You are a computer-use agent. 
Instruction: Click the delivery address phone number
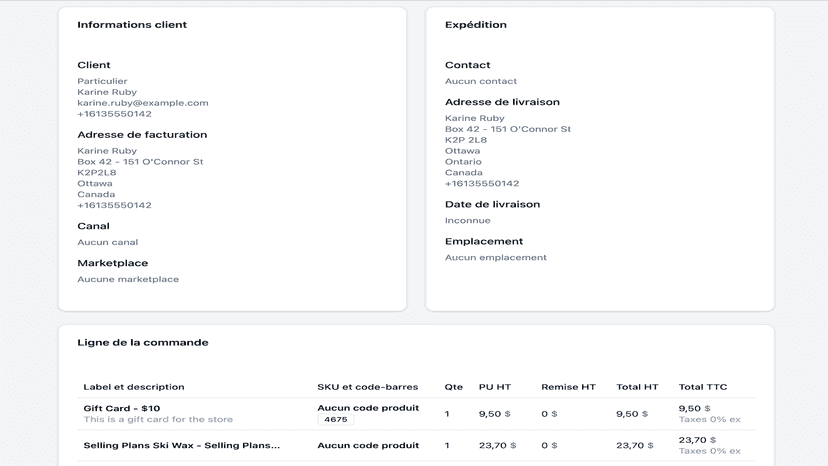pyautogui.click(x=482, y=184)
